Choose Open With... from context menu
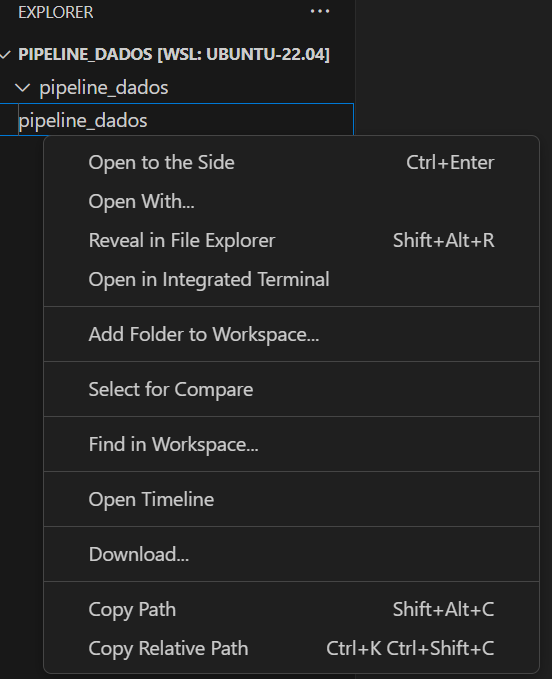 (142, 202)
